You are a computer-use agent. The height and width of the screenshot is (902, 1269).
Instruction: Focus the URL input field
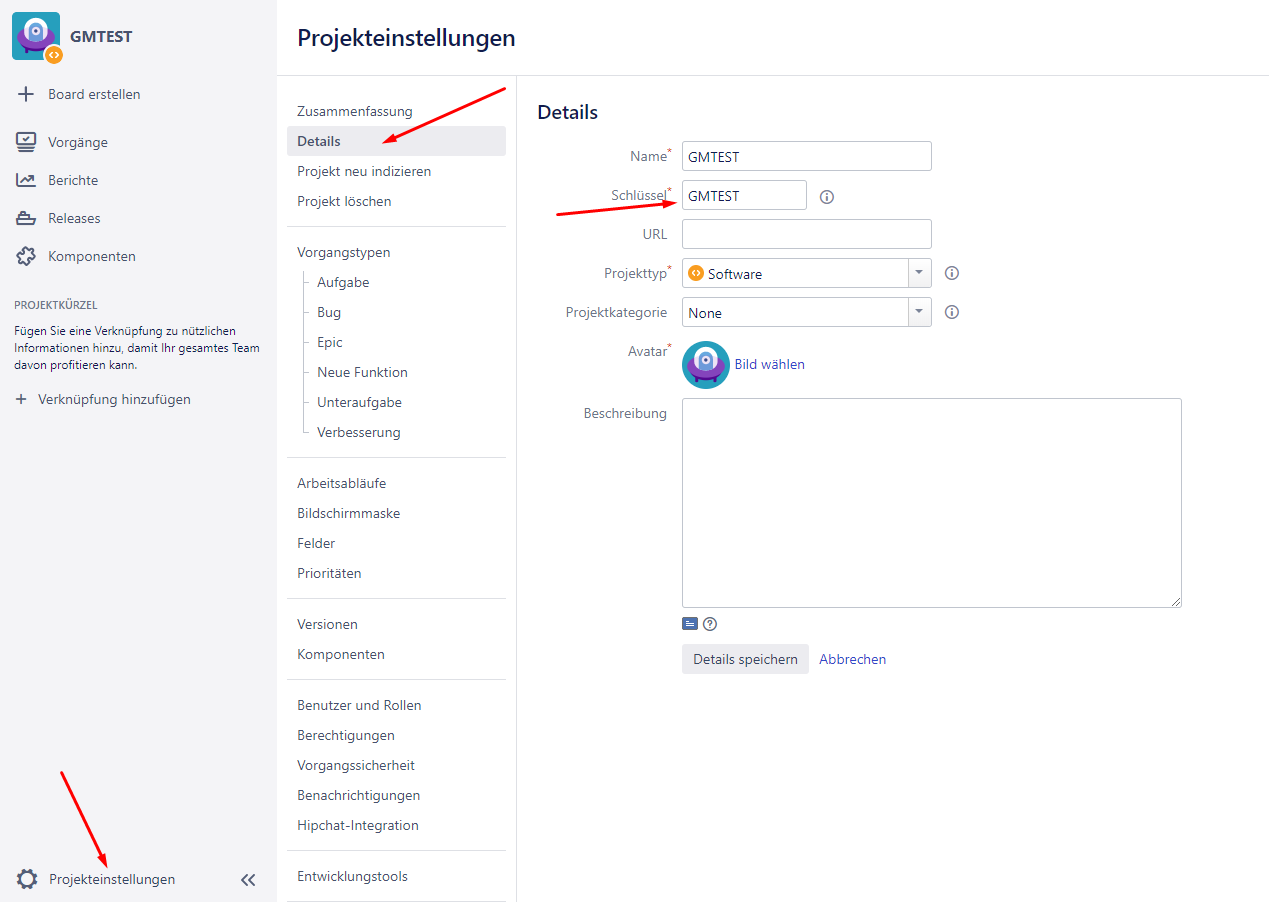[x=806, y=234]
